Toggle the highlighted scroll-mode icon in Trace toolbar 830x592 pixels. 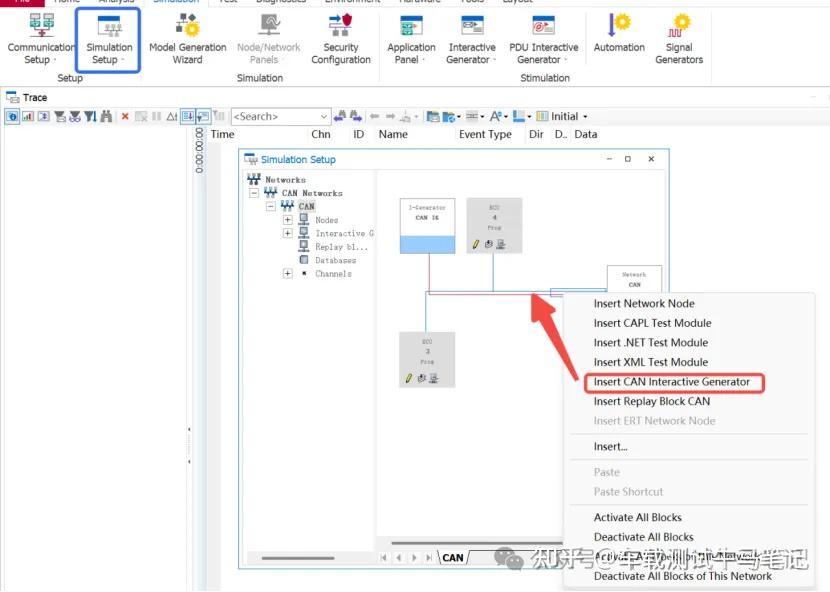tap(187, 116)
